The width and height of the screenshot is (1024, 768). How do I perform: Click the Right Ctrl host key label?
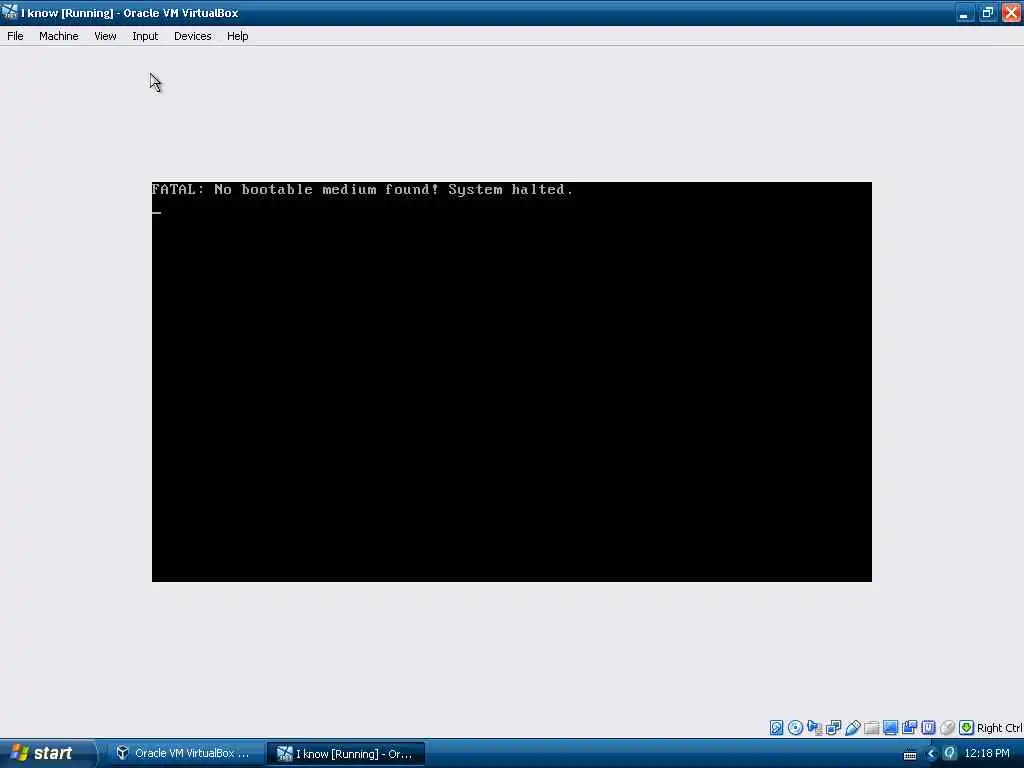coord(1000,728)
